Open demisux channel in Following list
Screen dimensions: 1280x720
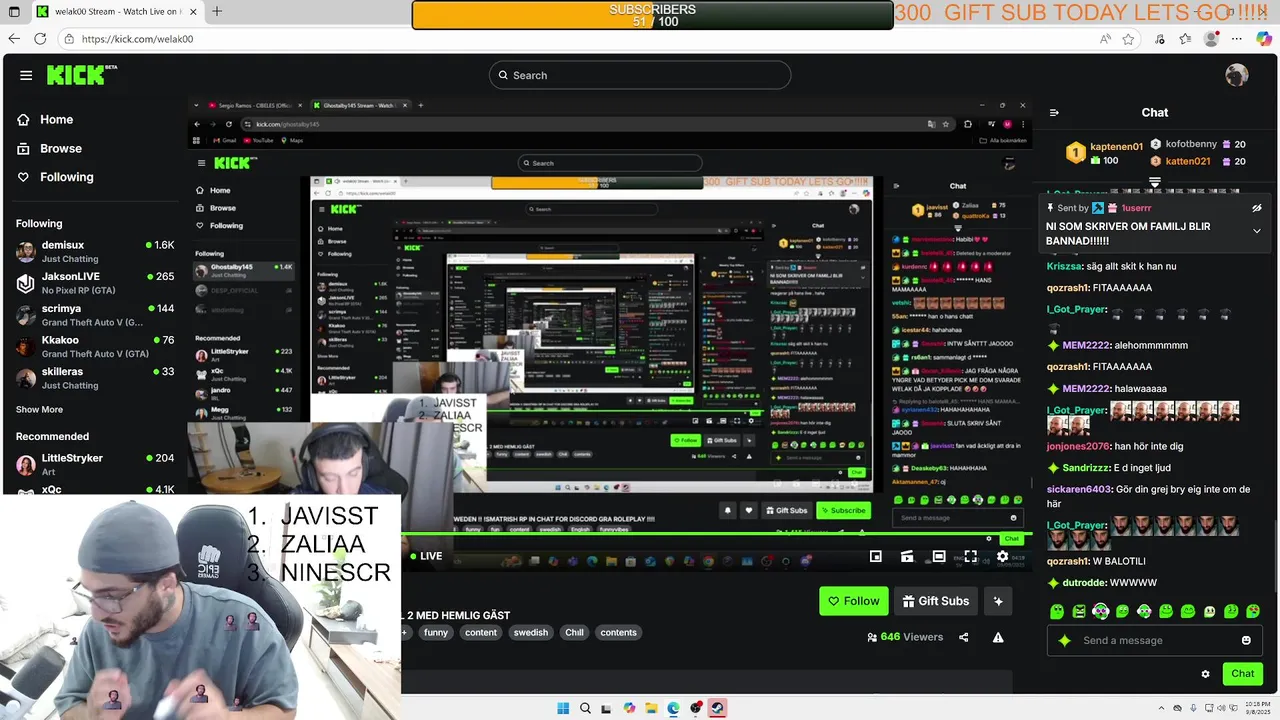(x=96, y=251)
